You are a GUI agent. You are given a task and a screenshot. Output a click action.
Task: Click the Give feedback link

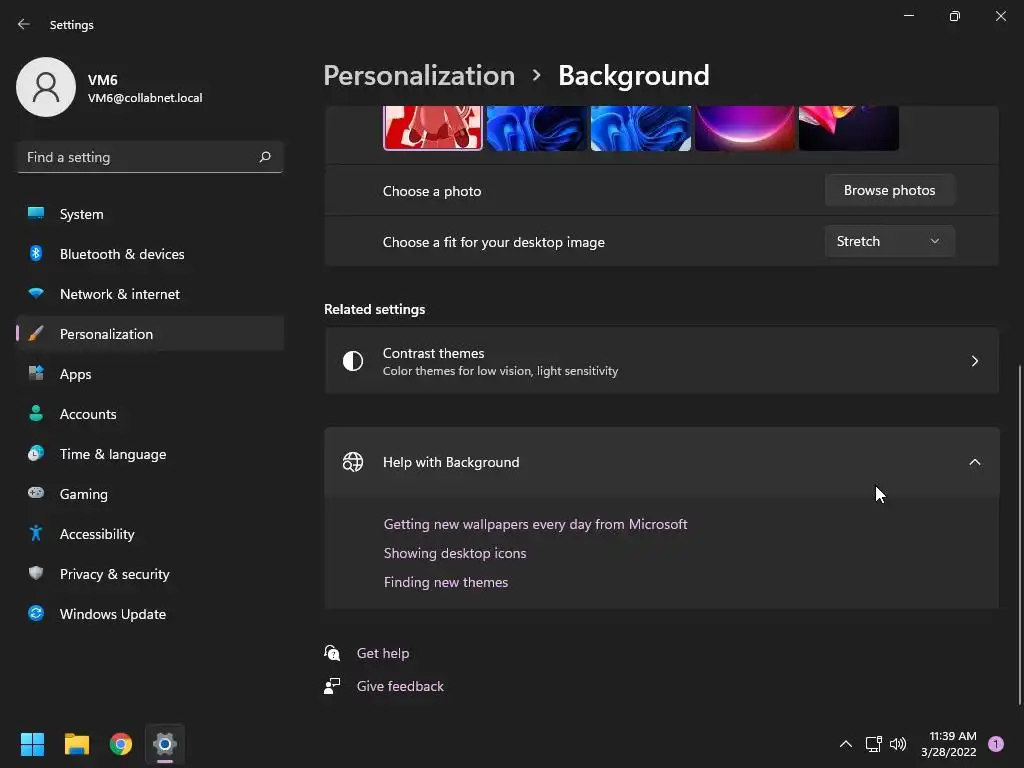(400, 686)
